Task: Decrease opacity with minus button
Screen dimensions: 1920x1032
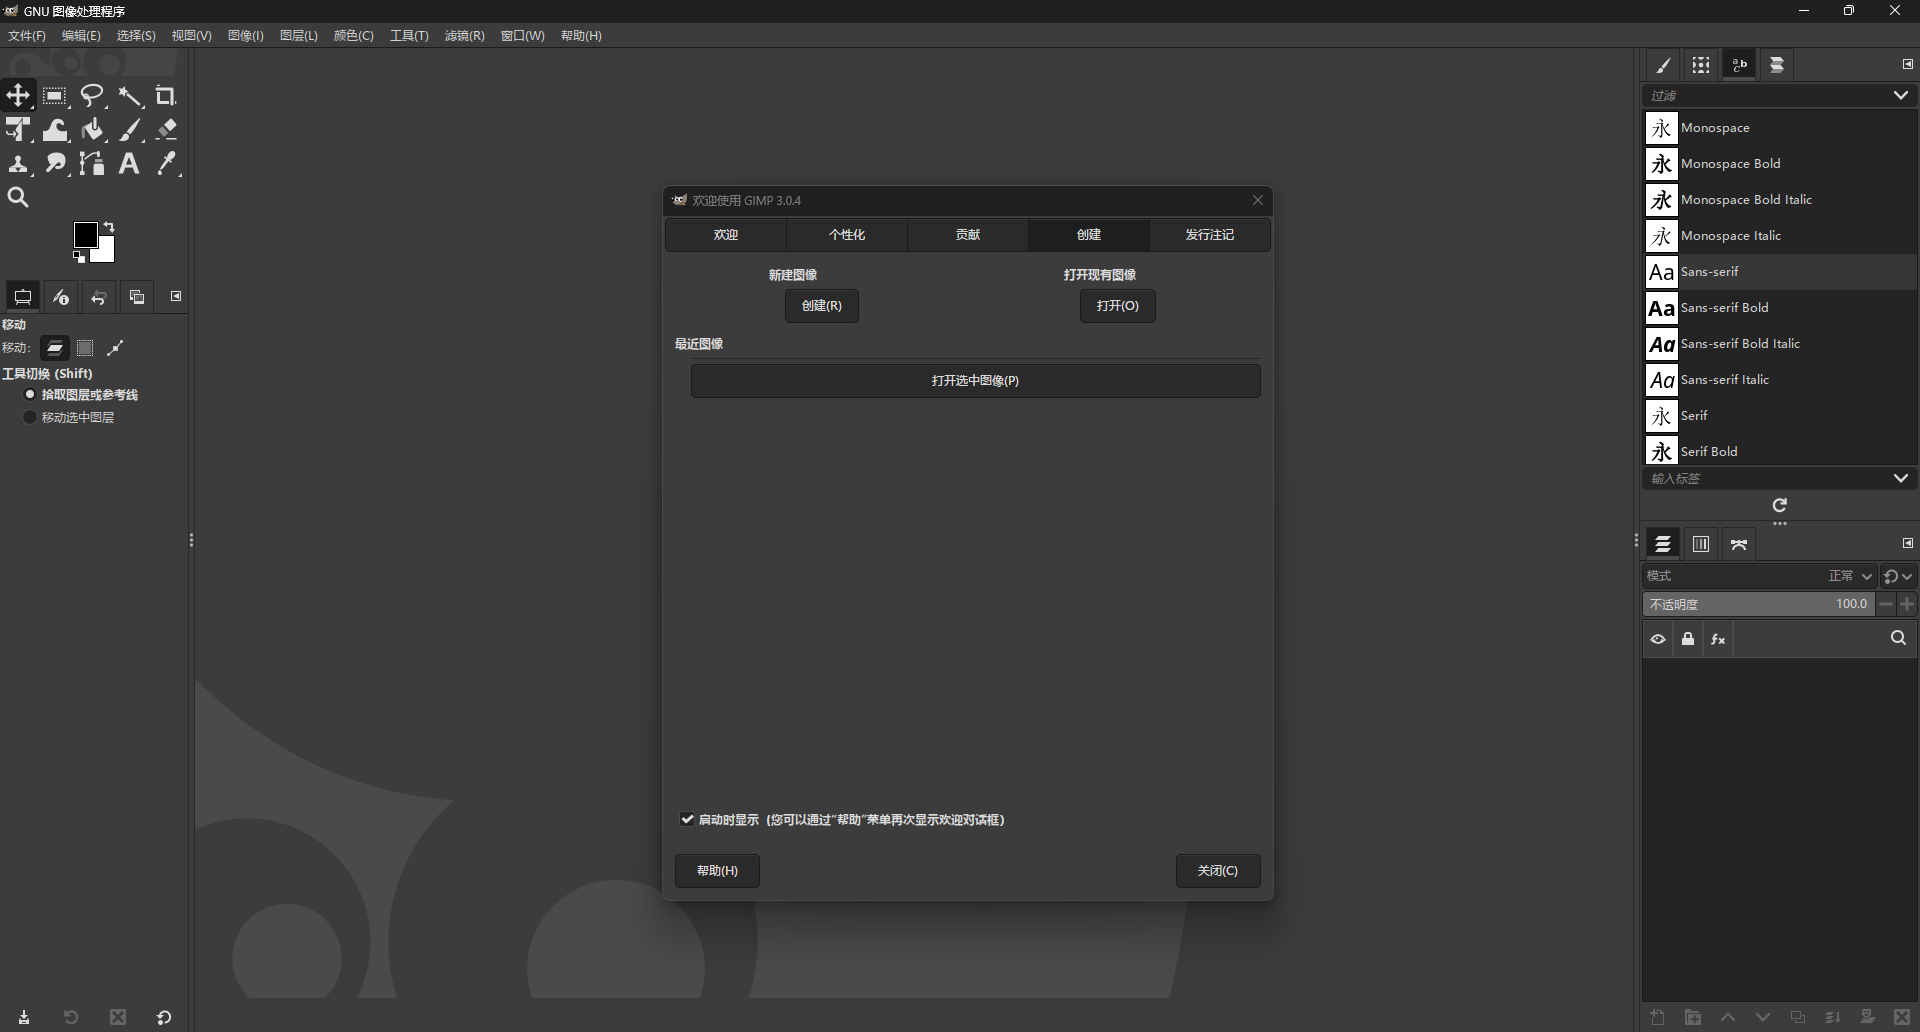Action: (x=1886, y=604)
